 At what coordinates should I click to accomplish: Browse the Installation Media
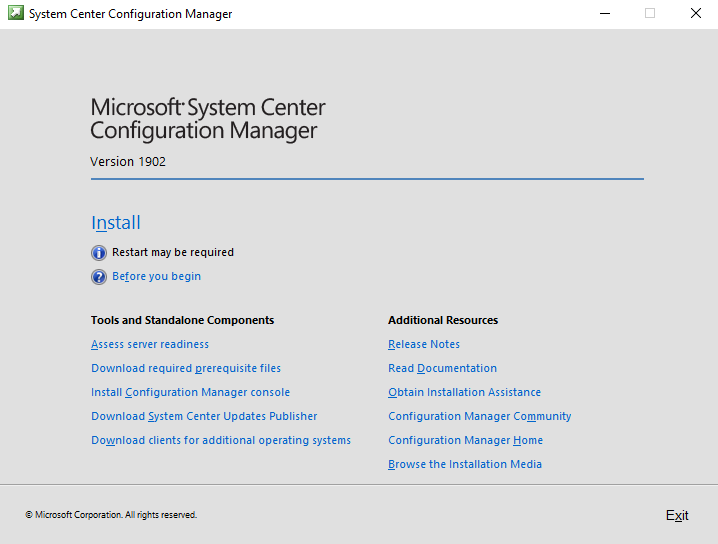coord(465,464)
